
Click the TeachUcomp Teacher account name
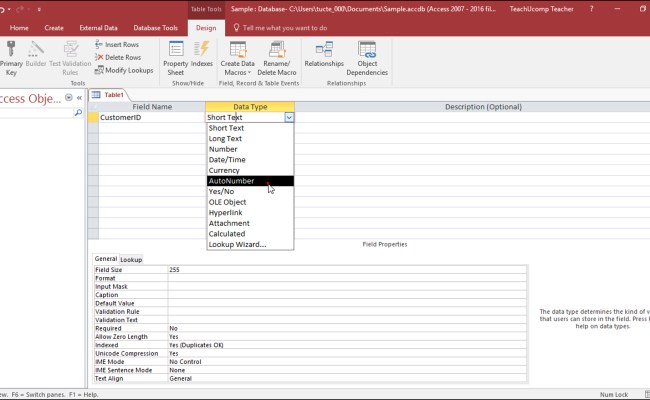click(541, 9)
